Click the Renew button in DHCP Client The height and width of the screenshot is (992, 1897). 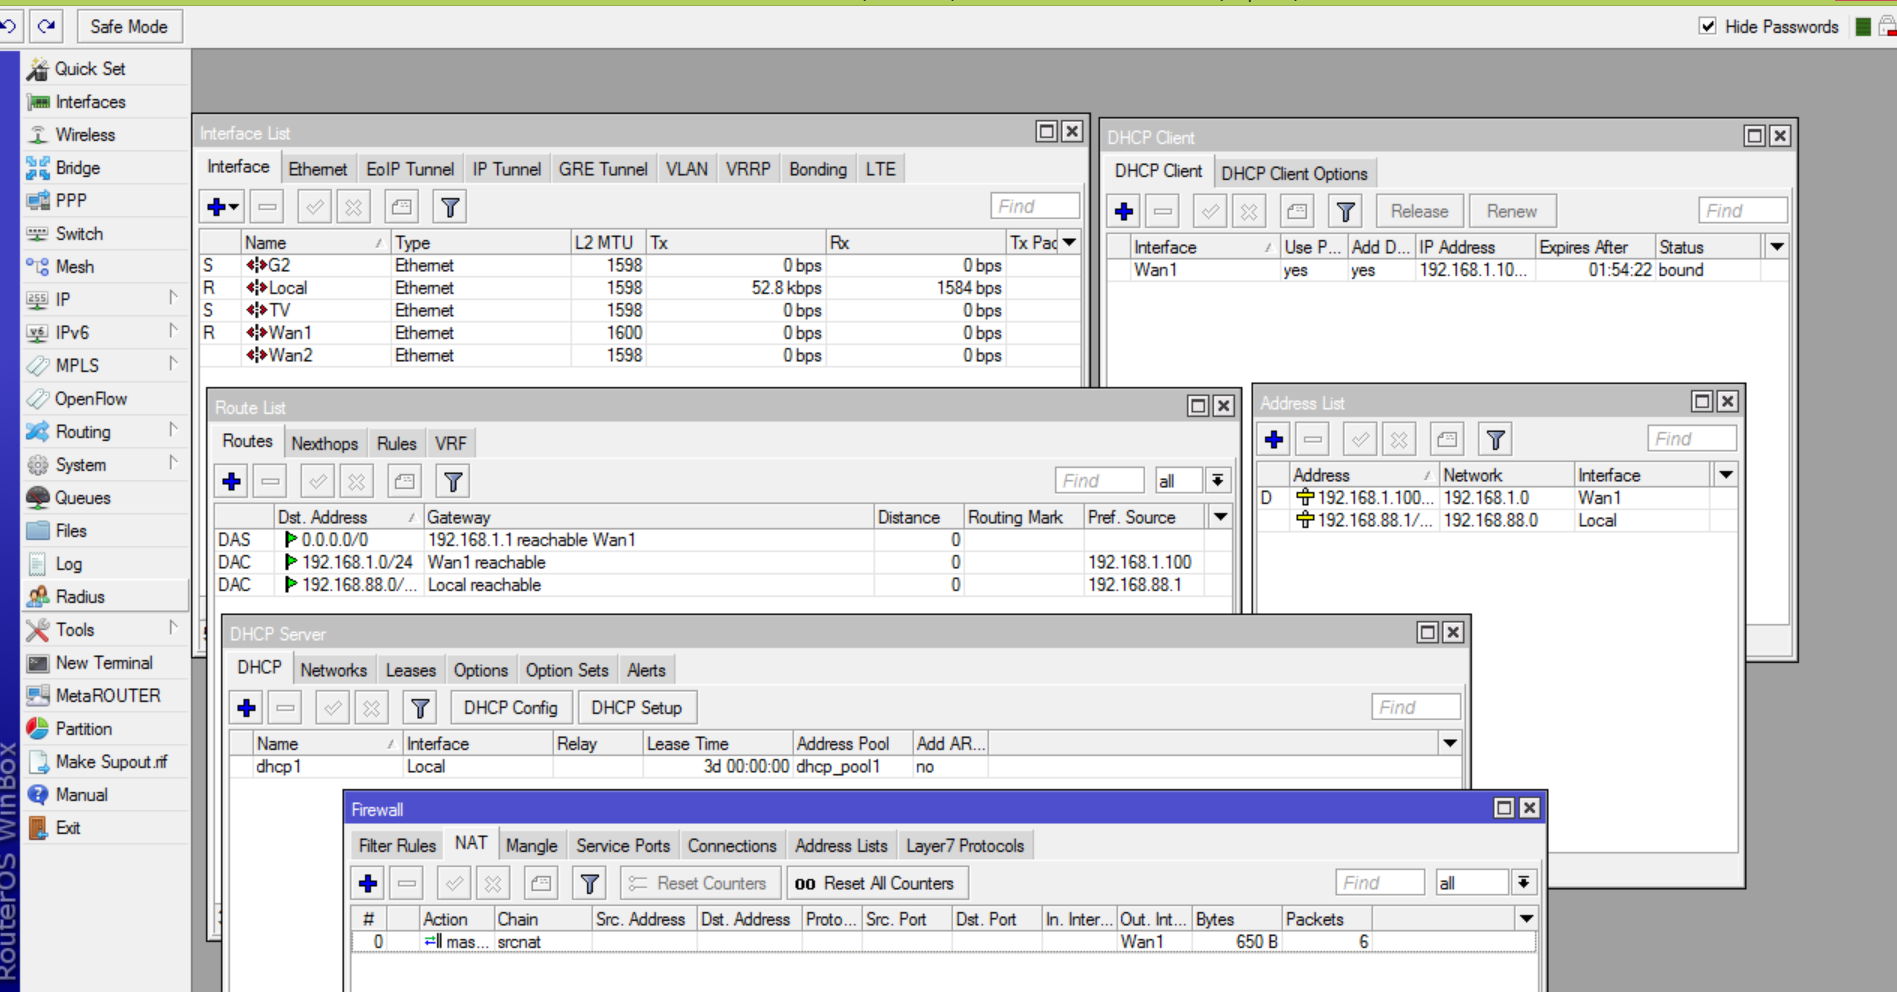click(x=1511, y=212)
